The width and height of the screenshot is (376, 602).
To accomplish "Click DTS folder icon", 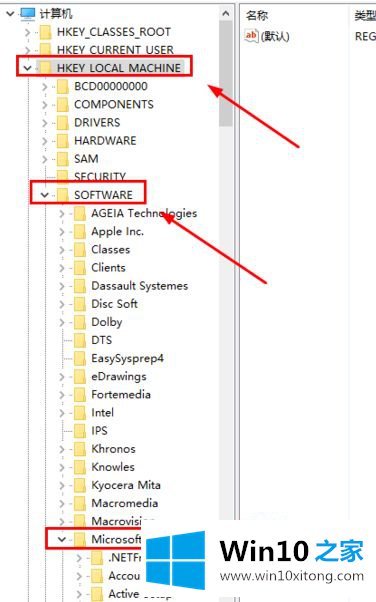I will pyautogui.click(x=80, y=340).
